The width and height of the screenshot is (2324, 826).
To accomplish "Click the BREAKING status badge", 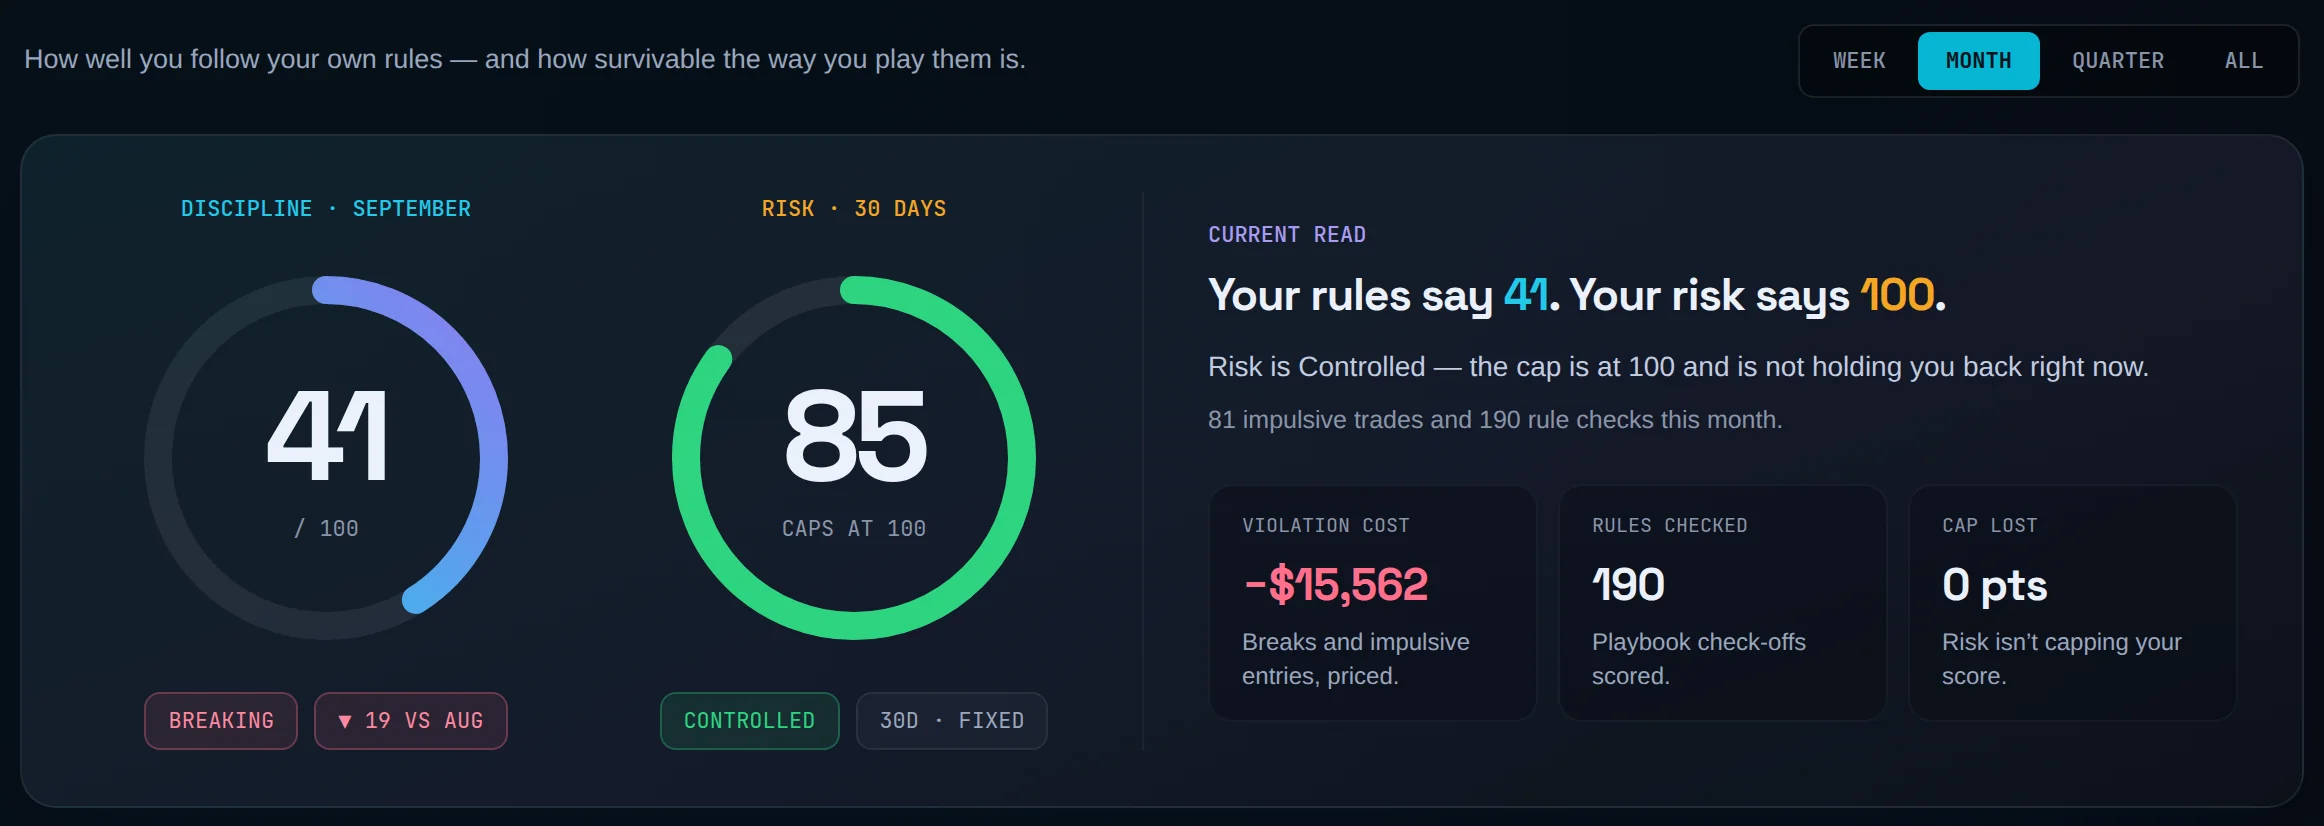I will [x=221, y=721].
